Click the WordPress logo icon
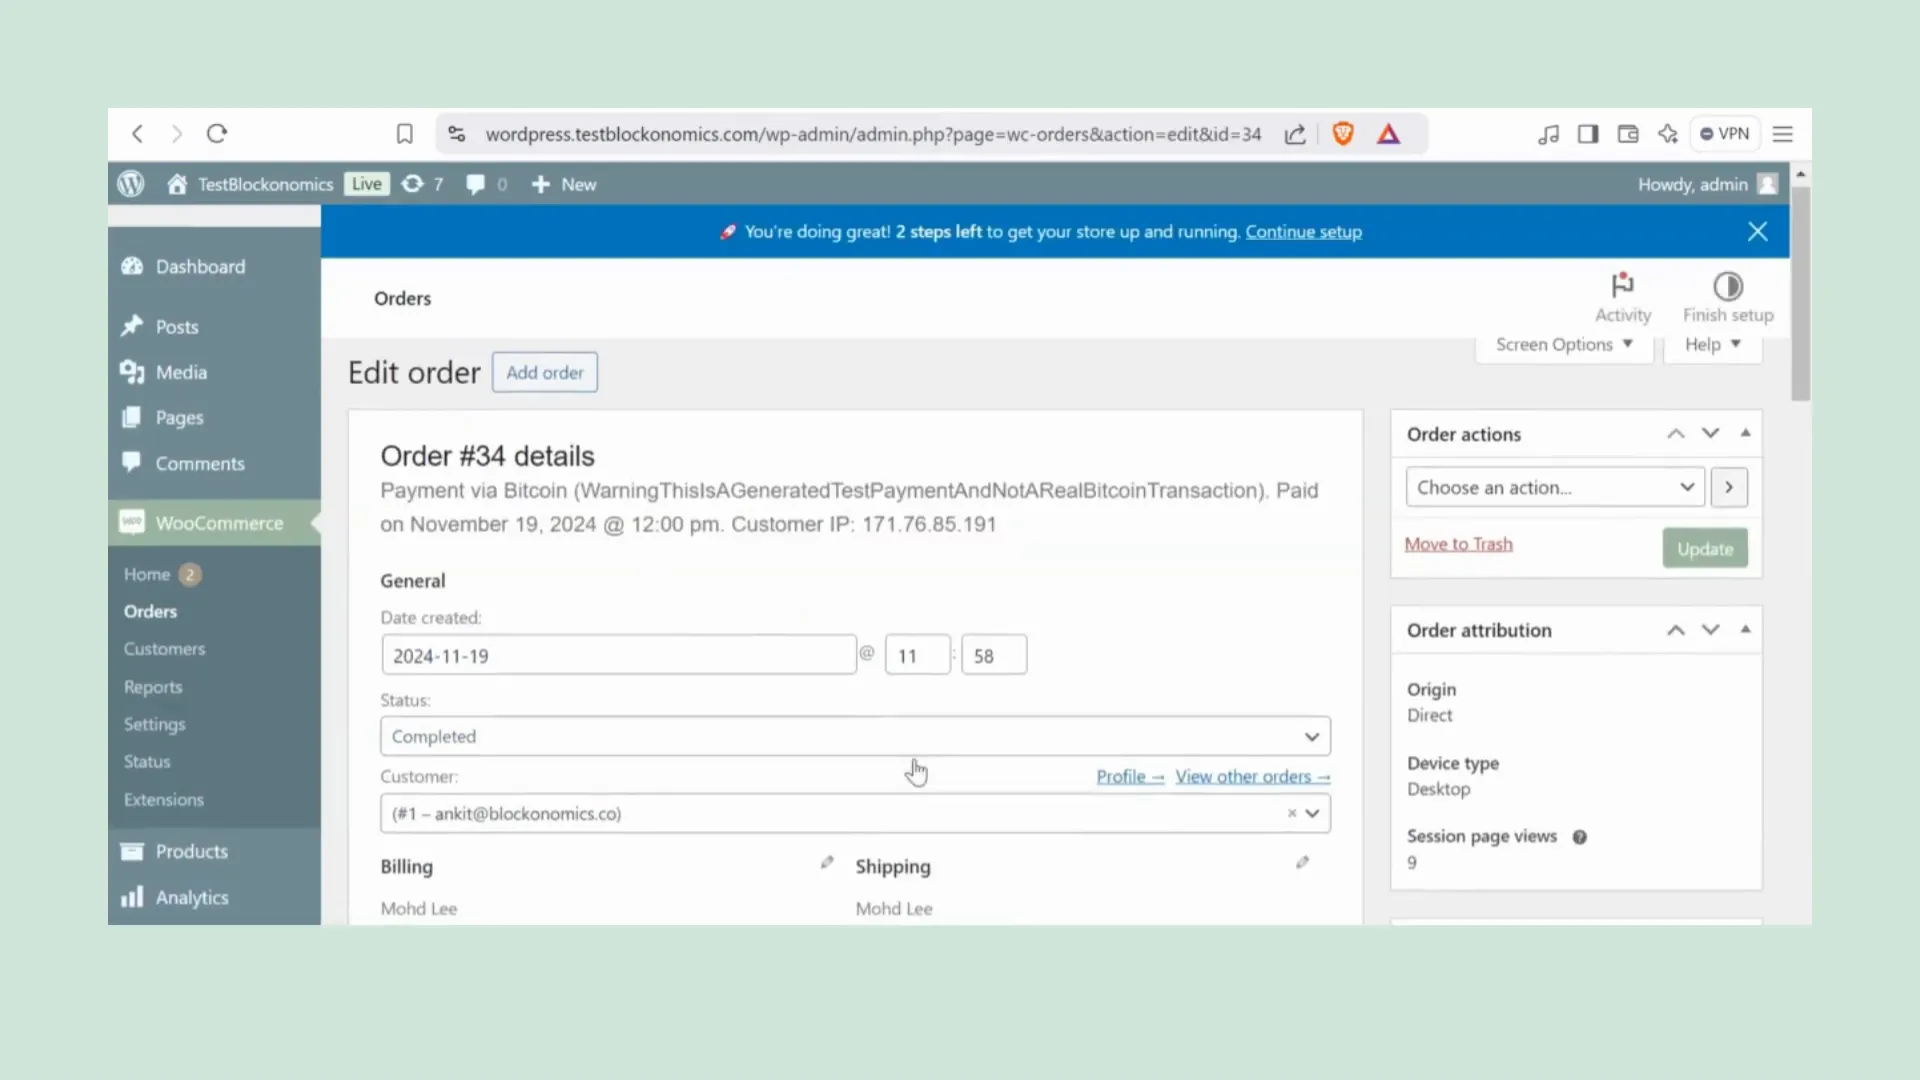The width and height of the screenshot is (1920, 1080). click(131, 183)
